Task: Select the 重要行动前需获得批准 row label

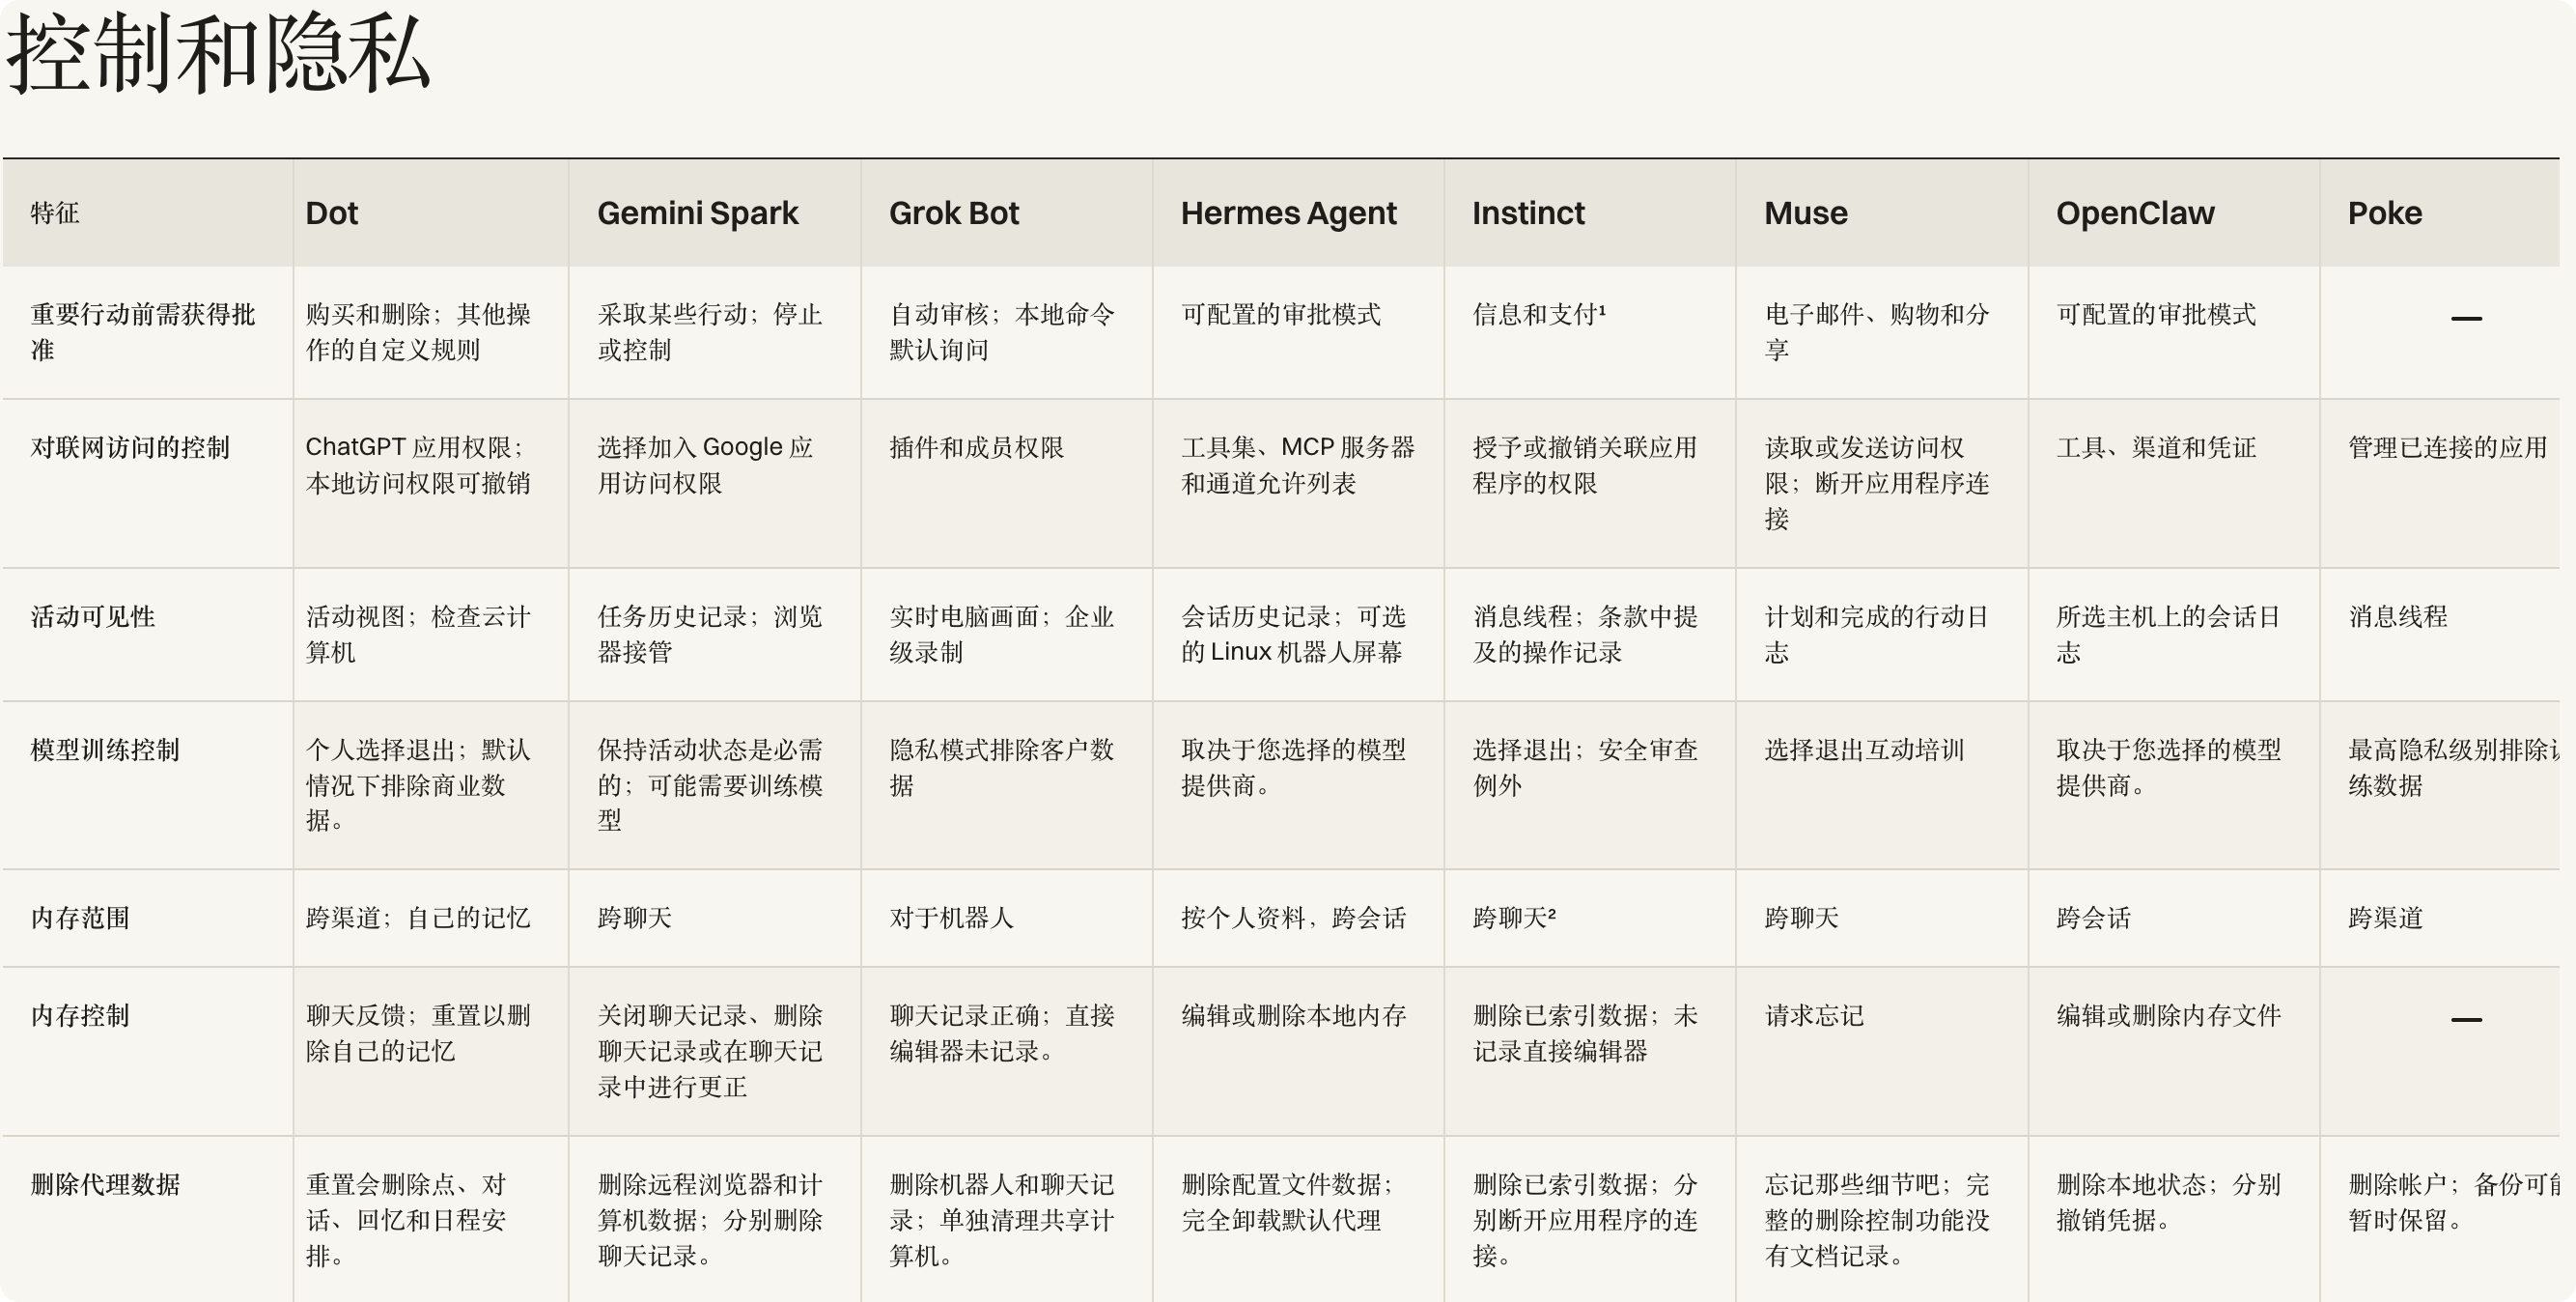Action: (x=142, y=332)
